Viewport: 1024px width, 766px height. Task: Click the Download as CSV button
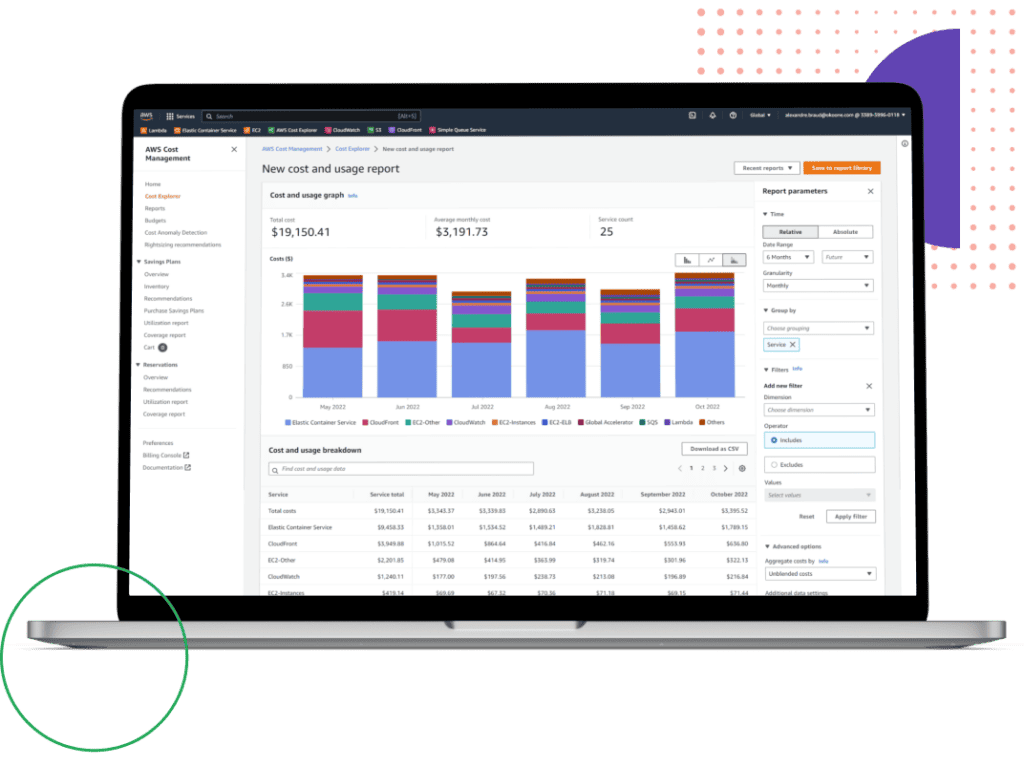[x=713, y=449]
